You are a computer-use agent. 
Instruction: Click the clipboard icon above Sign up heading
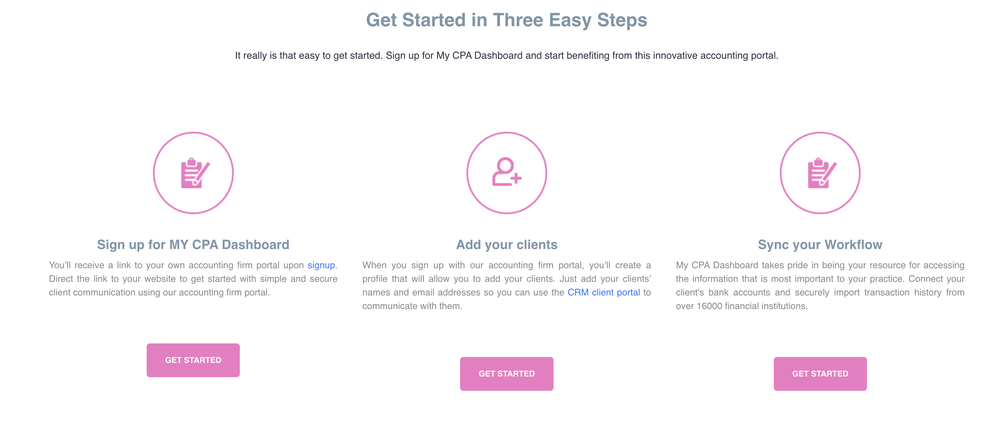[x=193, y=173]
